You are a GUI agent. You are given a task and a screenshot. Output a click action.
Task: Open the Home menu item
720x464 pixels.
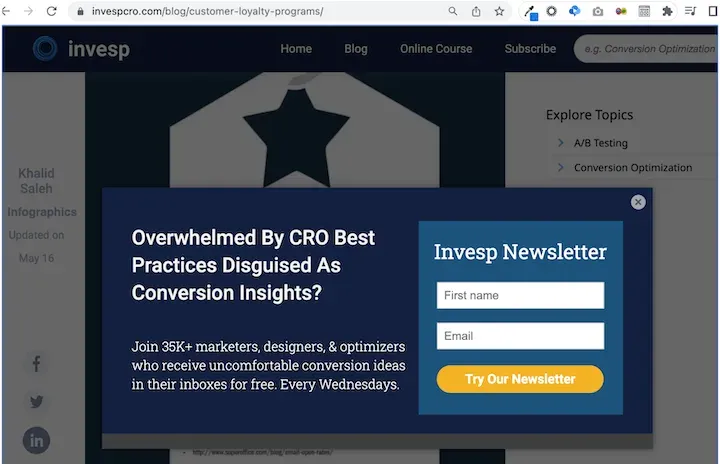[x=296, y=49]
